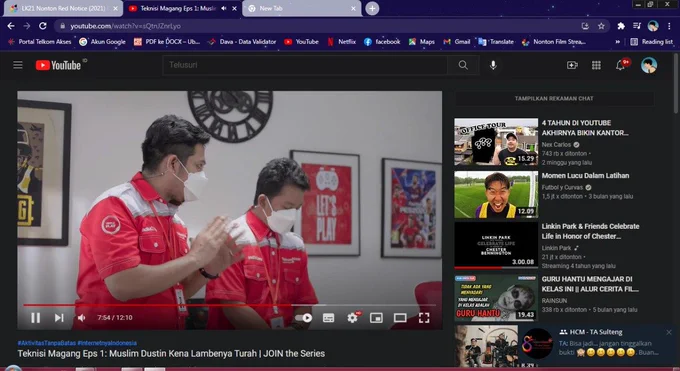Open Nonton Film Streaming bookmark
Screen dimensions: 680x371
[x=554, y=42]
